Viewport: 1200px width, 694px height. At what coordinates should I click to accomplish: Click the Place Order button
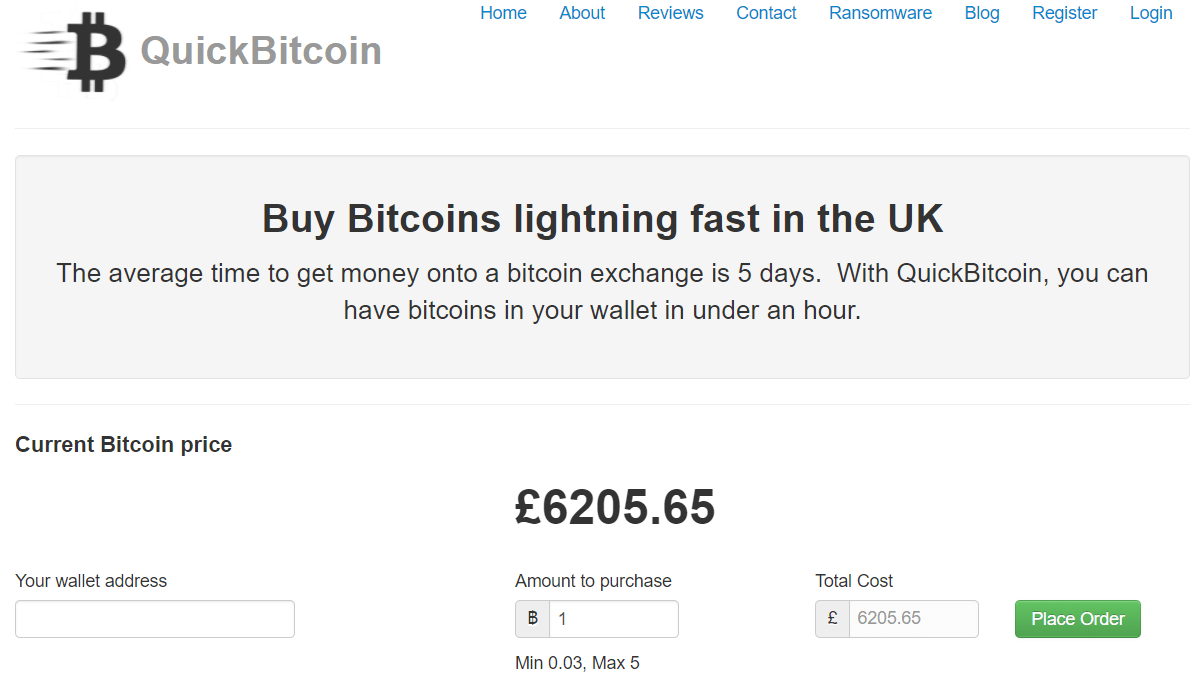[1078, 619]
